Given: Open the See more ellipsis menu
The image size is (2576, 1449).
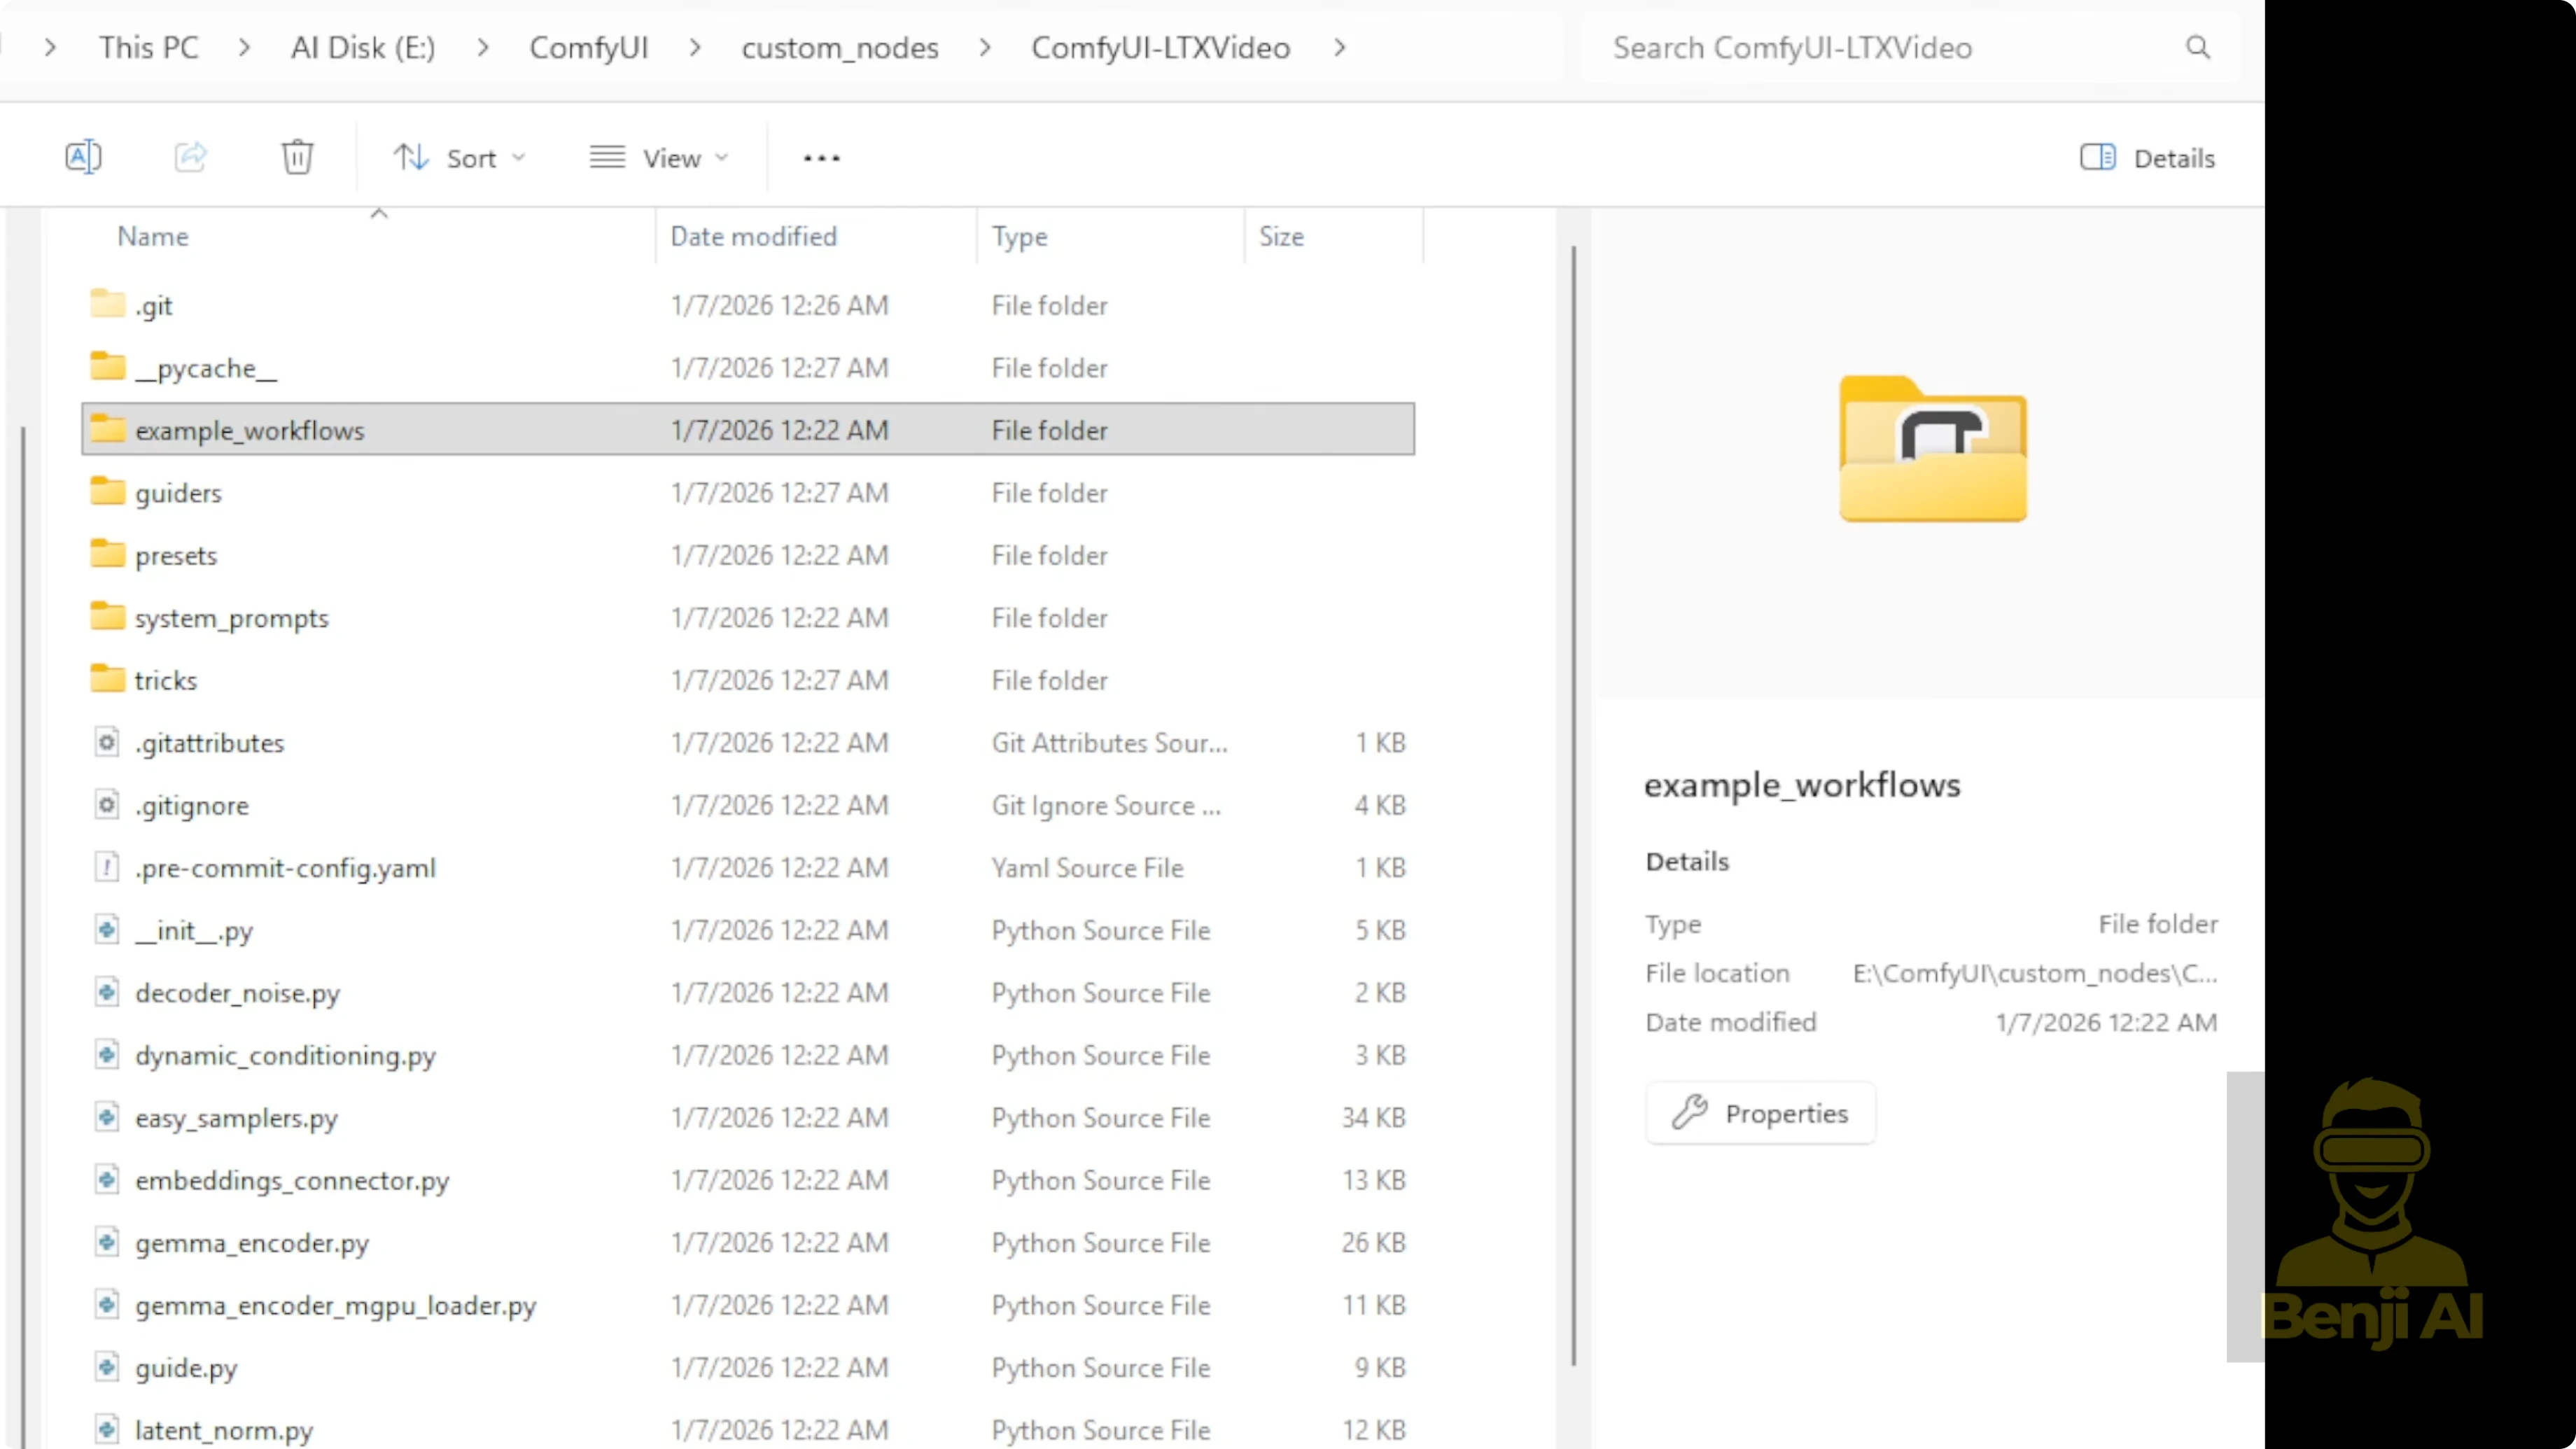Looking at the screenshot, I should pyautogui.click(x=821, y=158).
